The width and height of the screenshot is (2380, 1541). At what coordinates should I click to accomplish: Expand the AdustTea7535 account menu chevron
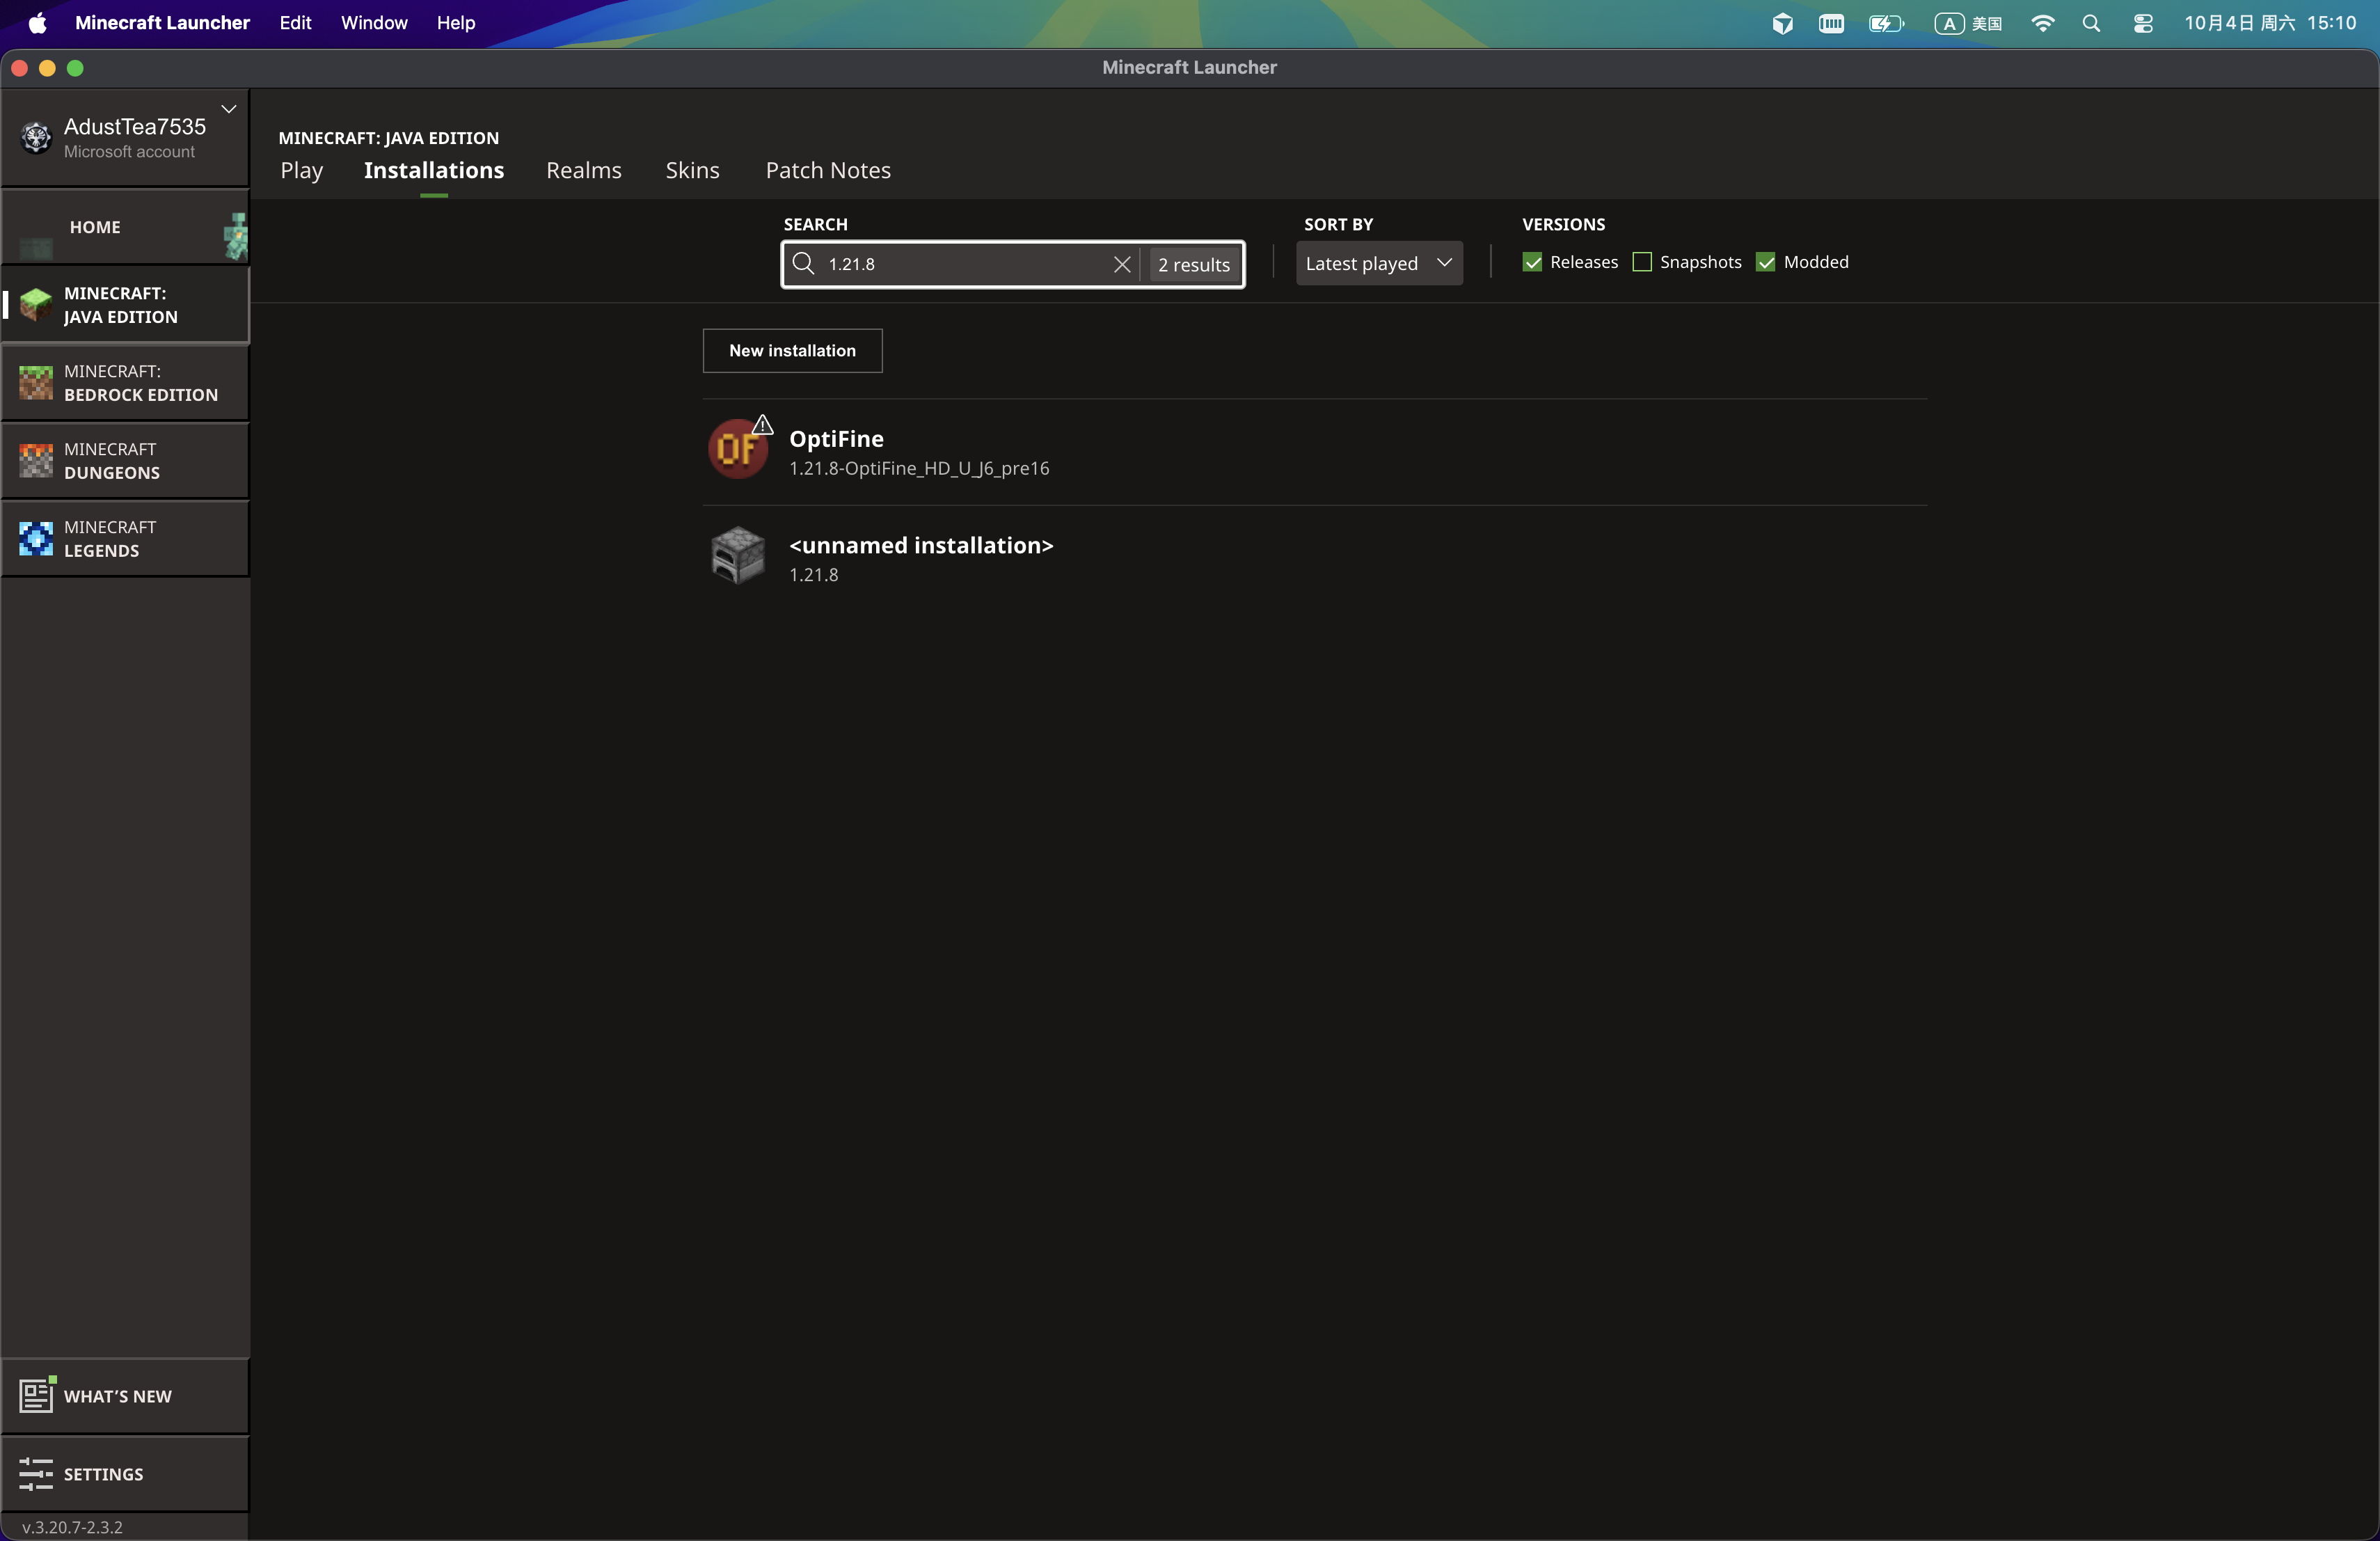pos(229,109)
